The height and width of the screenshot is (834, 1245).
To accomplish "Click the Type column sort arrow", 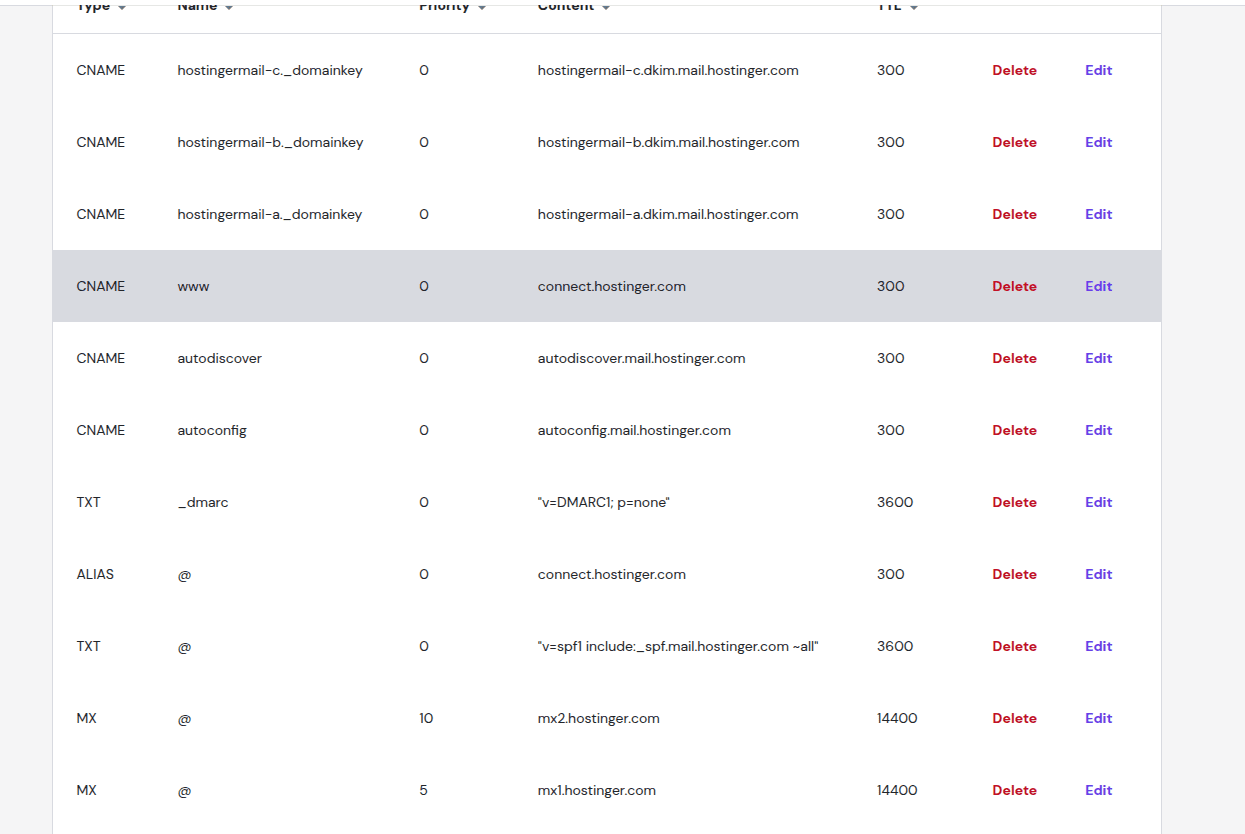I will point(123,6).
